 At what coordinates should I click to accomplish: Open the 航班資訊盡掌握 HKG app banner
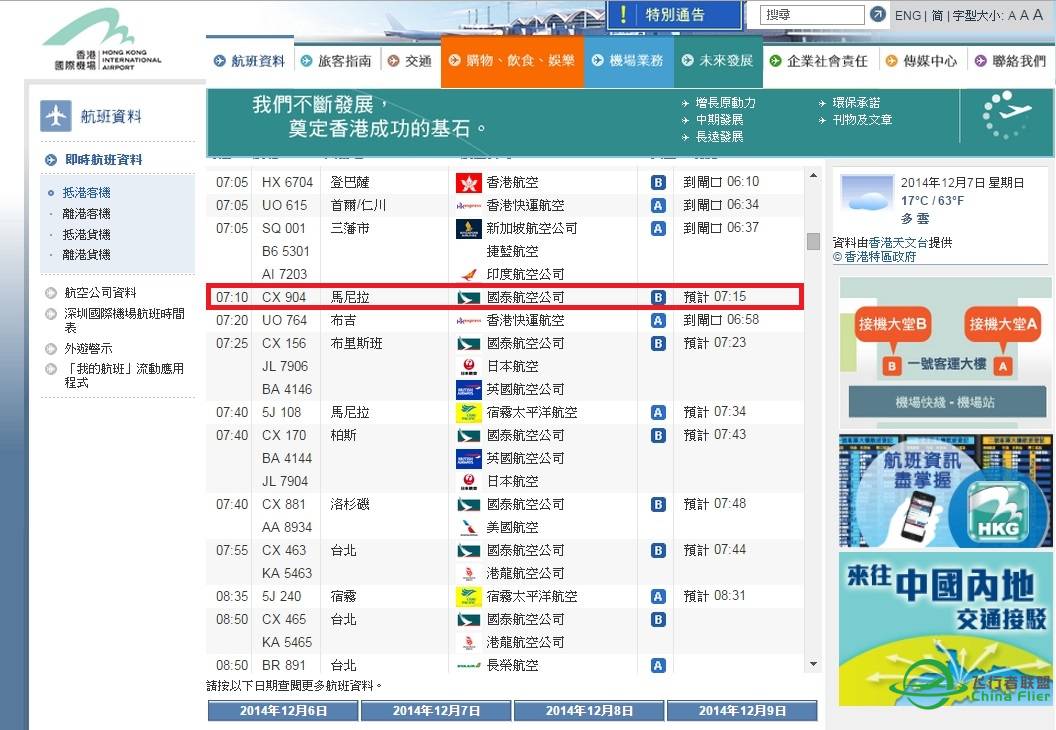coord(945,491)
